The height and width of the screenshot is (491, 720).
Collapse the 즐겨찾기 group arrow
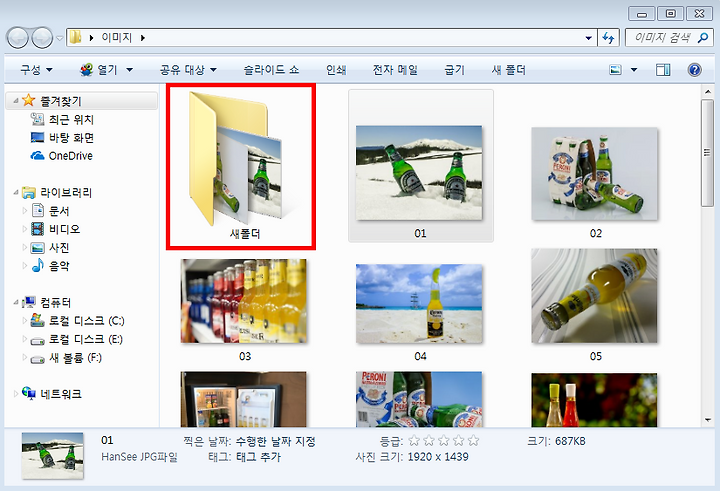pyautogui.click(x=16, y=101)
